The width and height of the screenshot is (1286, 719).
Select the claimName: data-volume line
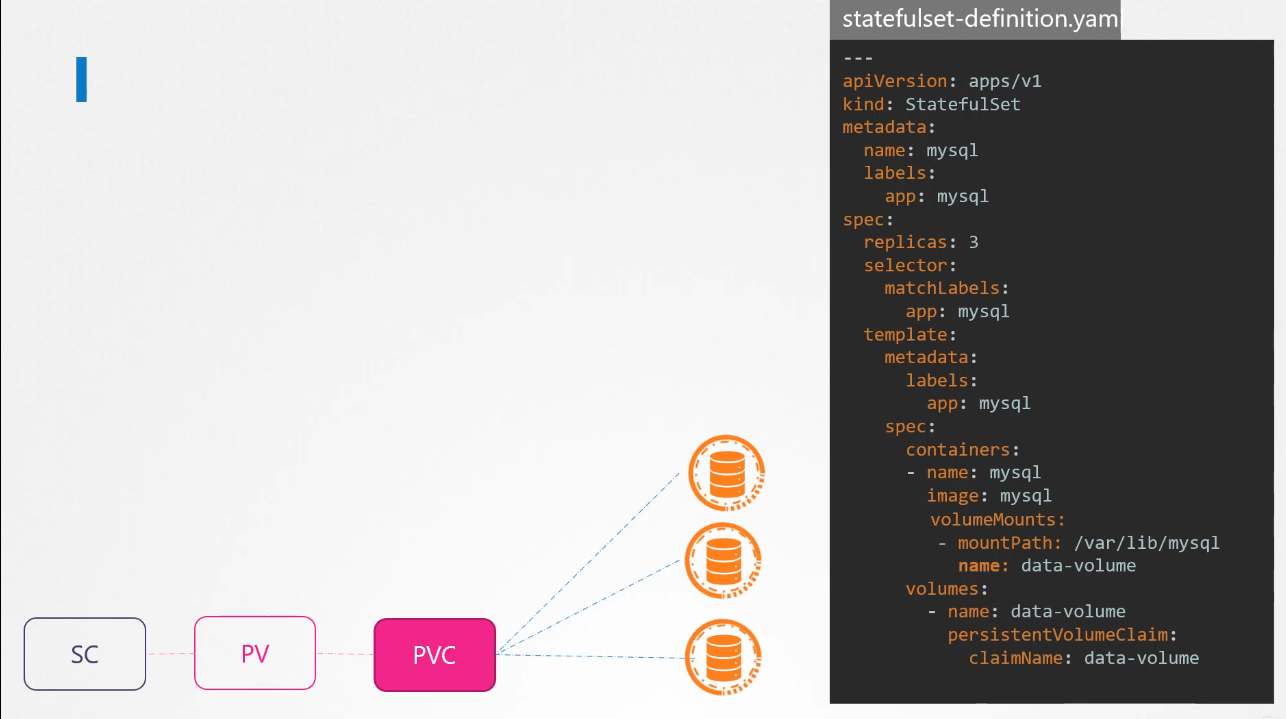pyautogui.click(x=1083, y=657)
